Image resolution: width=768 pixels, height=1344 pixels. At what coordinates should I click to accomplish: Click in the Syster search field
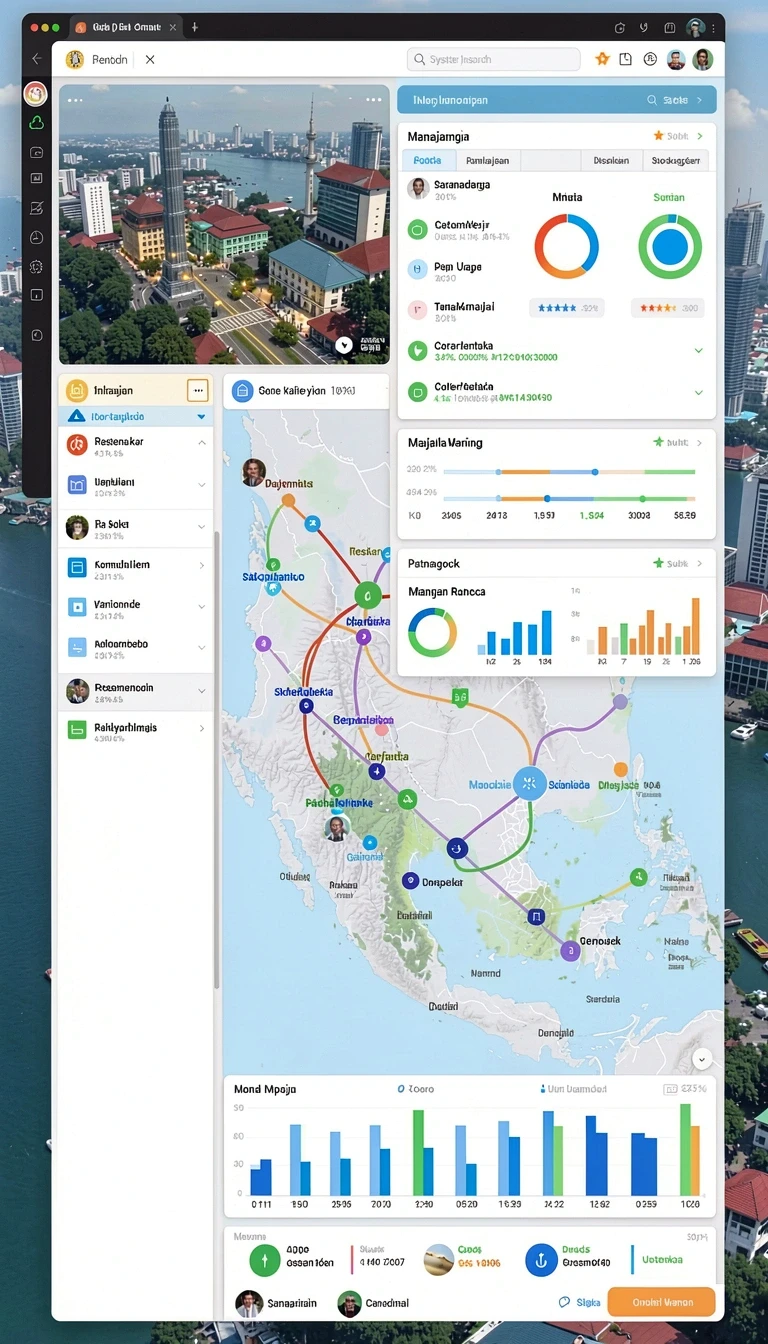[494, 60]
